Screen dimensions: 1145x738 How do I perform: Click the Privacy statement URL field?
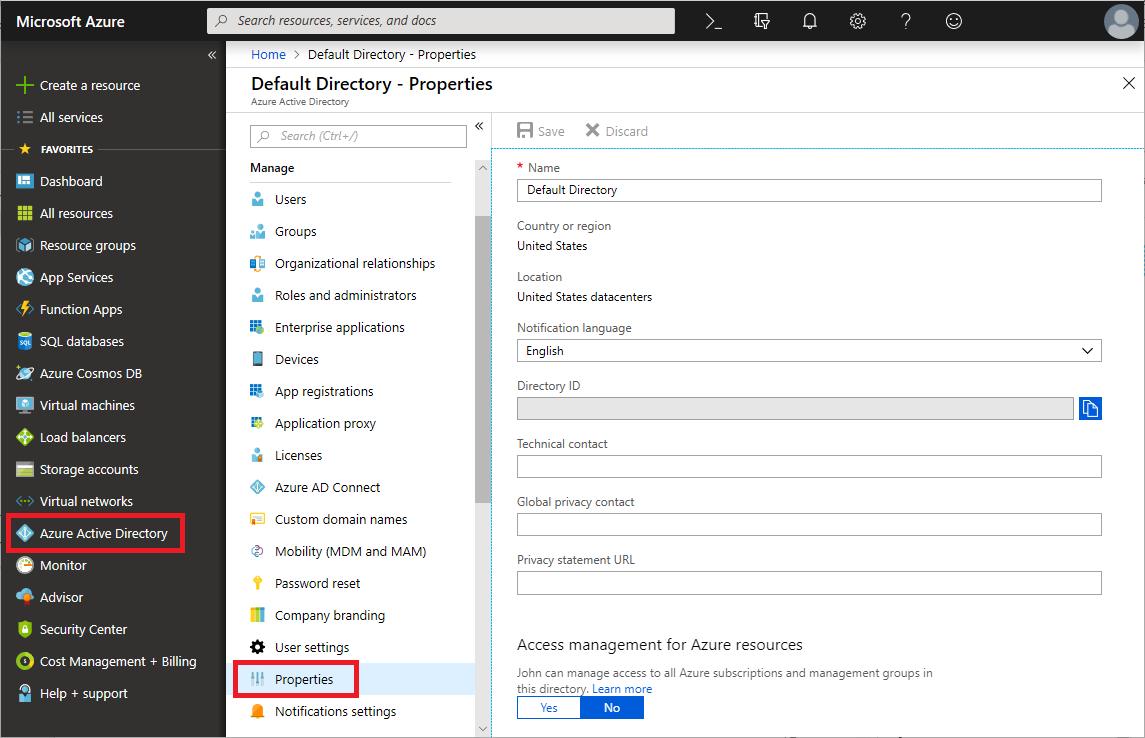click(x=809, y=583)
